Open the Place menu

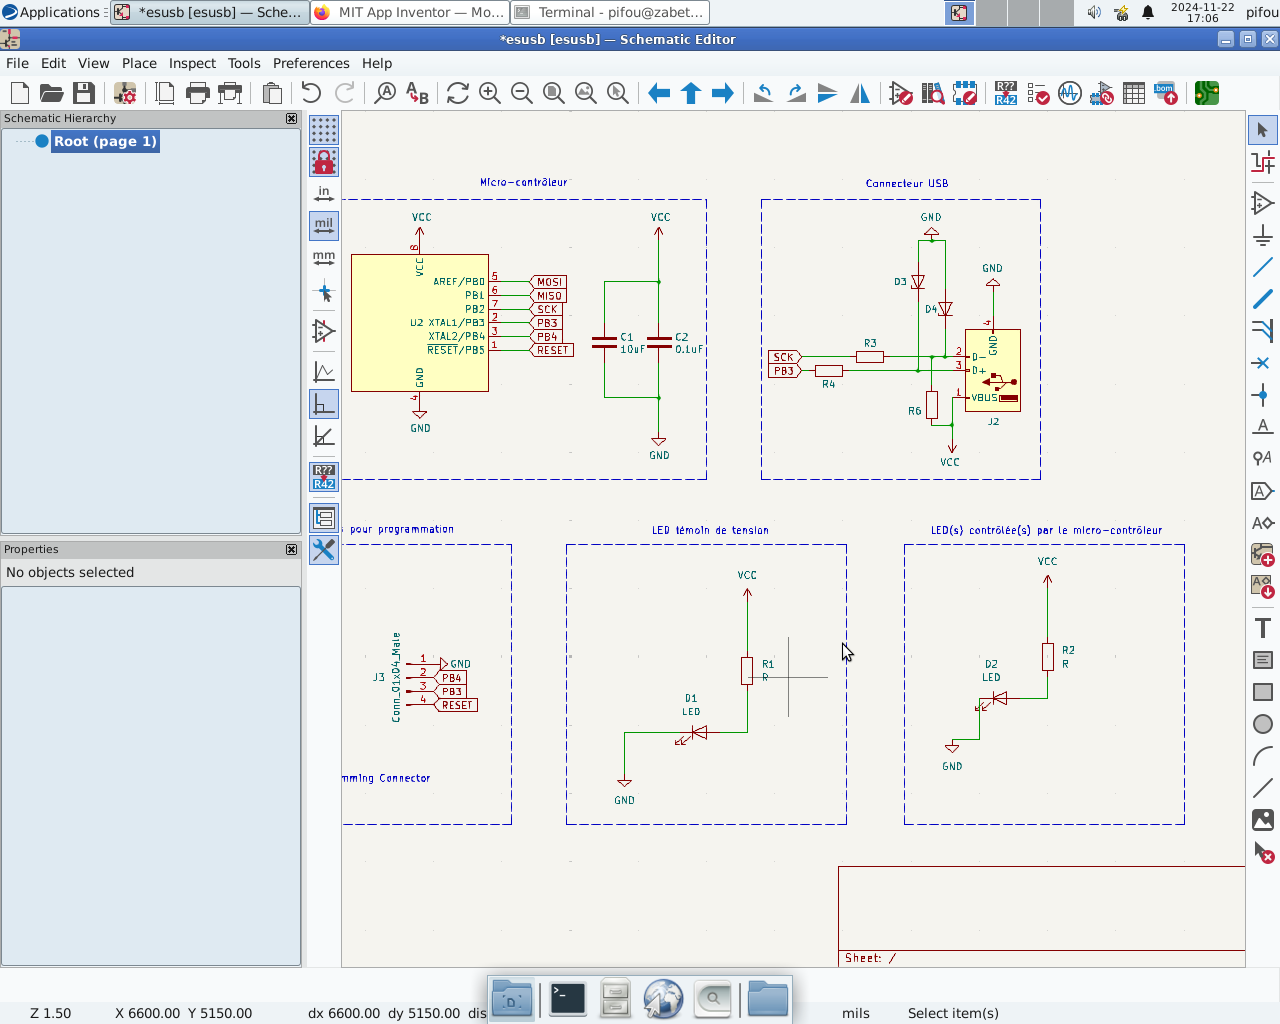coord(139,63)
